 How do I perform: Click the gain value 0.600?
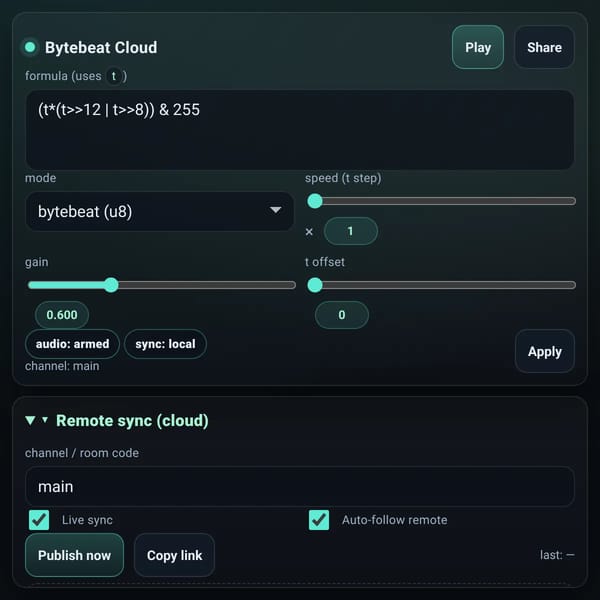[62, 315]
